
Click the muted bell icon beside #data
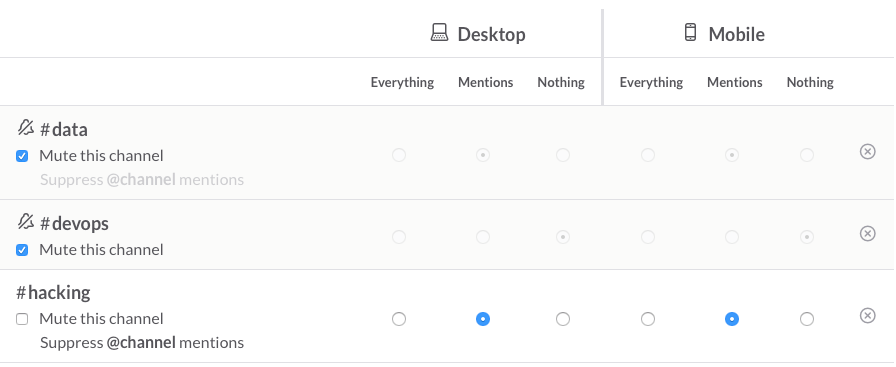tap(26, 127)
